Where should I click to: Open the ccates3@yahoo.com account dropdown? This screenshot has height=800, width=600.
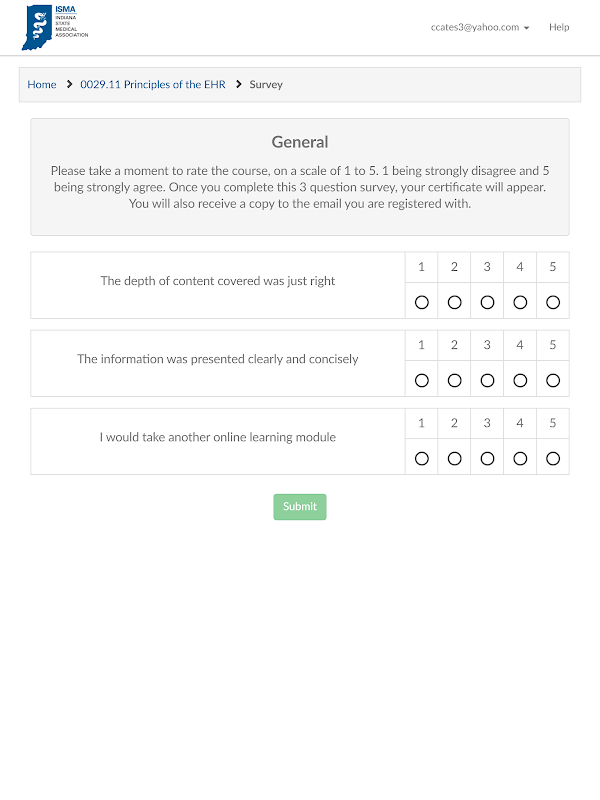click(x=480, y=27)
